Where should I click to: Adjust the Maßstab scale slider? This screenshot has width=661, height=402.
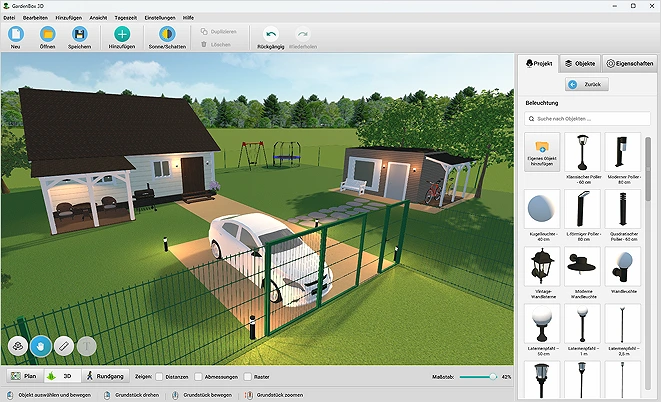click(478, 377)
